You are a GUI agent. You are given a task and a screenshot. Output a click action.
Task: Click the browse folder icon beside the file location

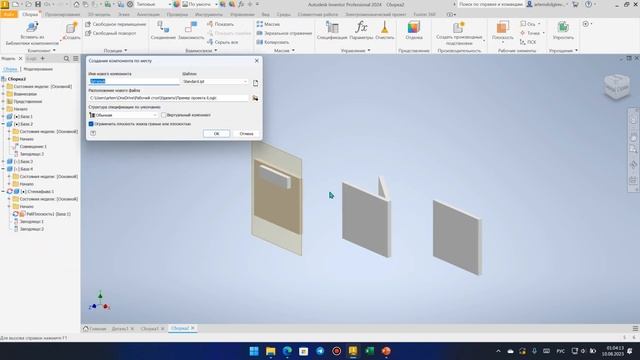pos(255,98)
